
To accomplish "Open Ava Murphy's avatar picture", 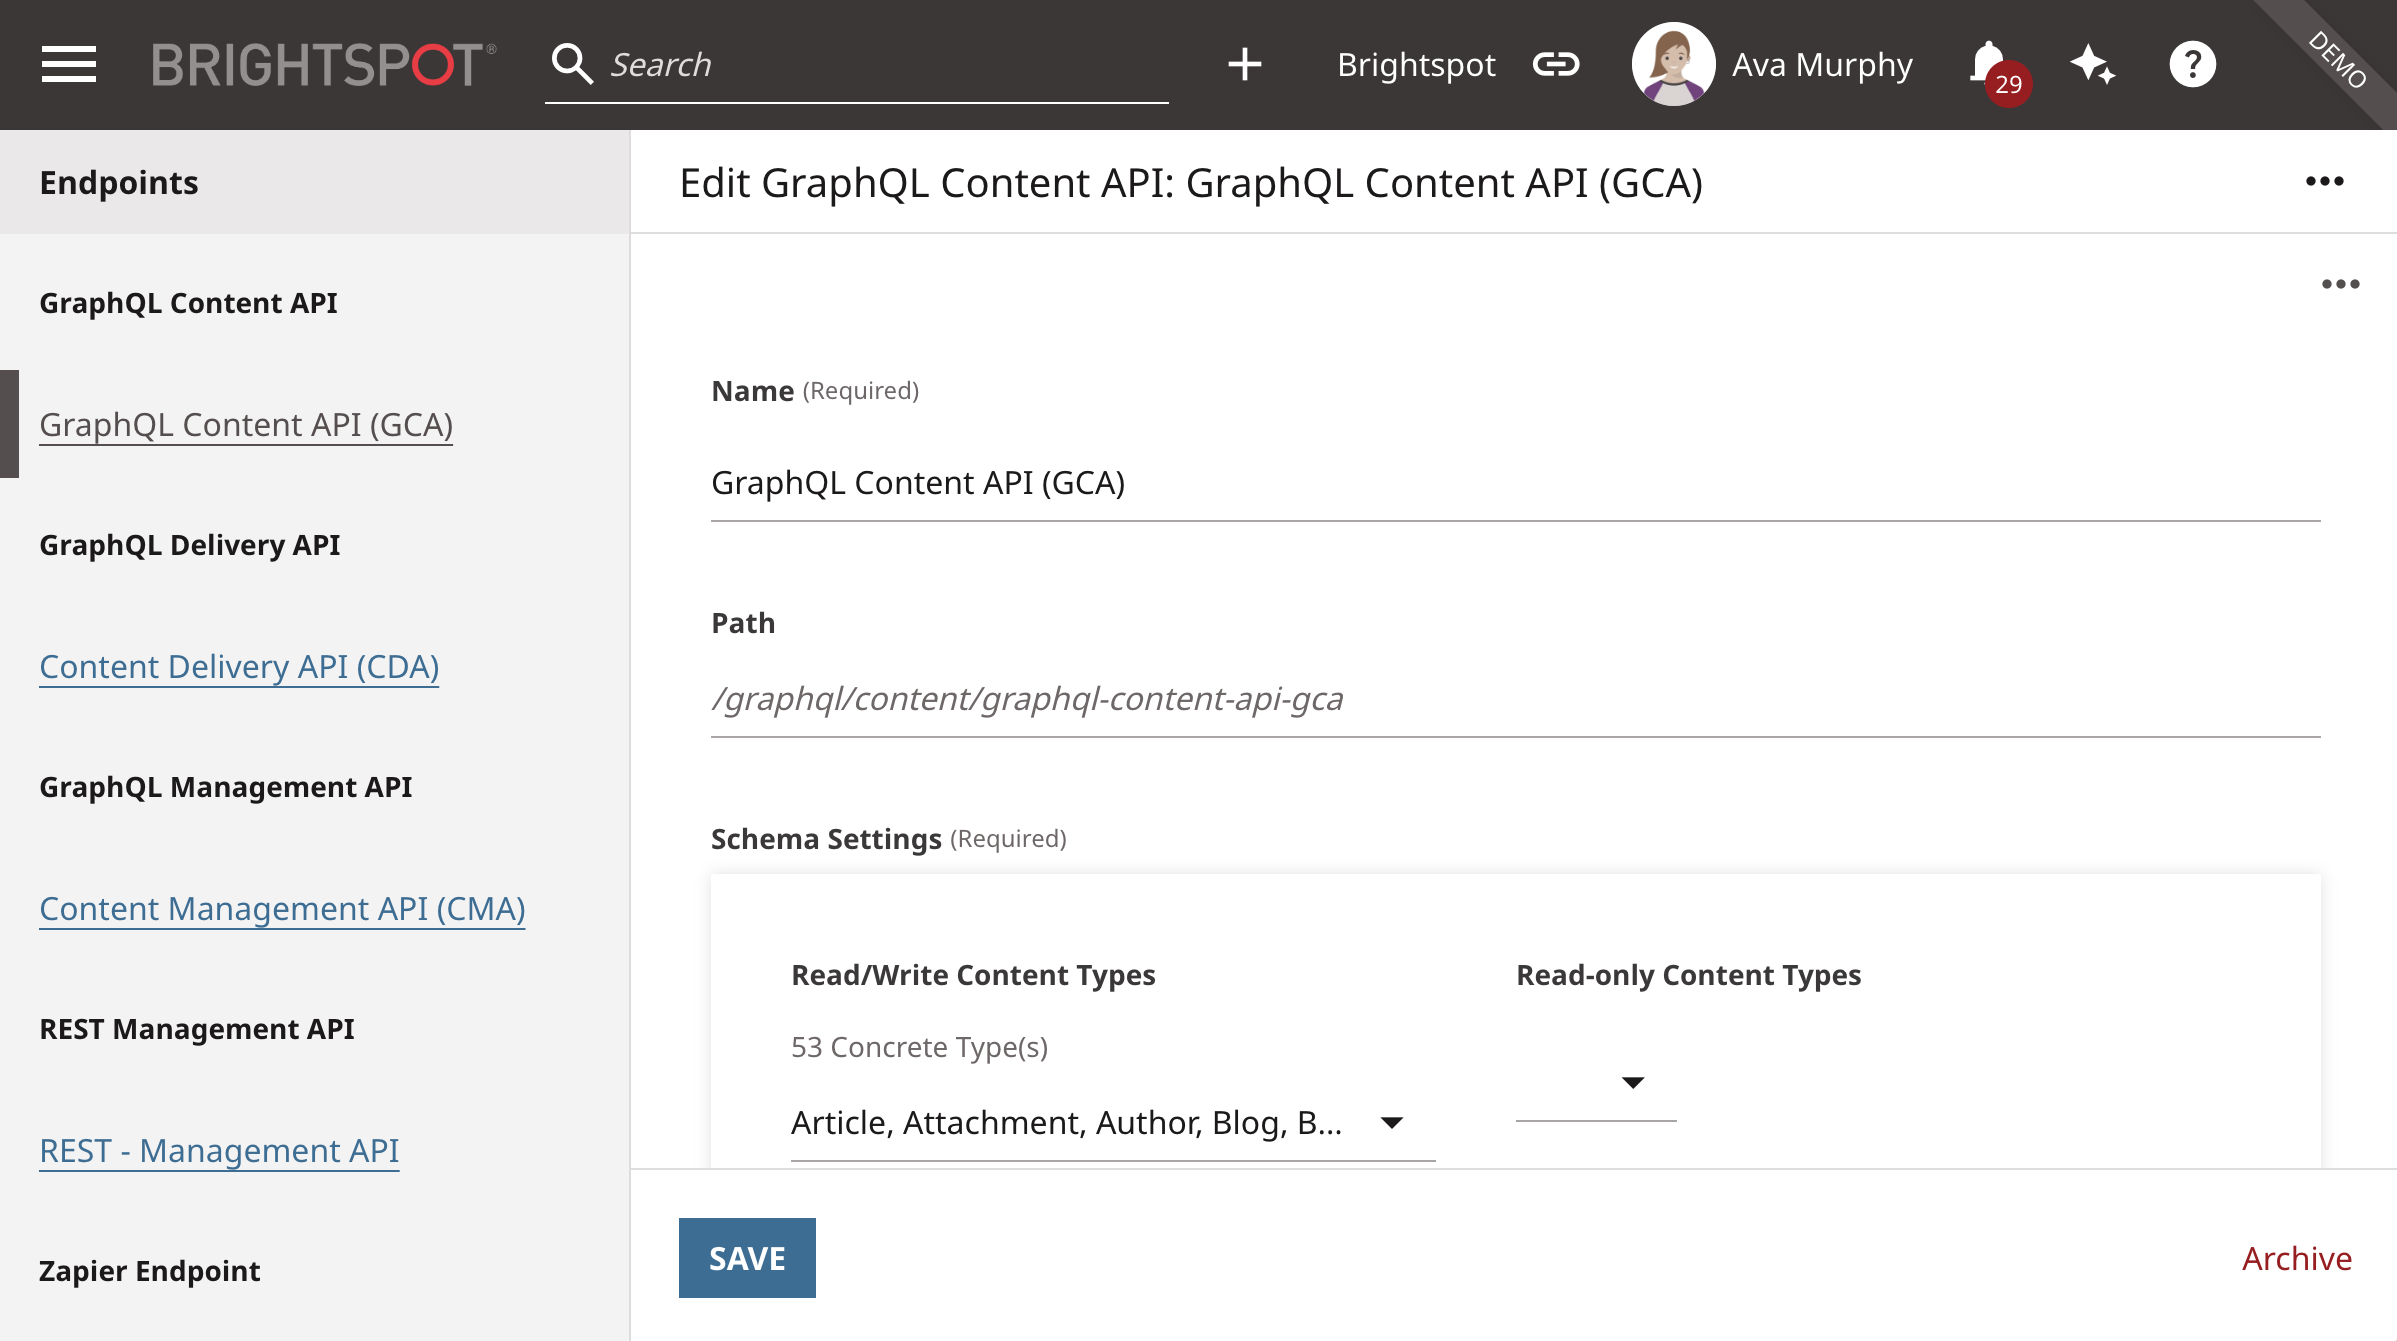I will 1673,65.
